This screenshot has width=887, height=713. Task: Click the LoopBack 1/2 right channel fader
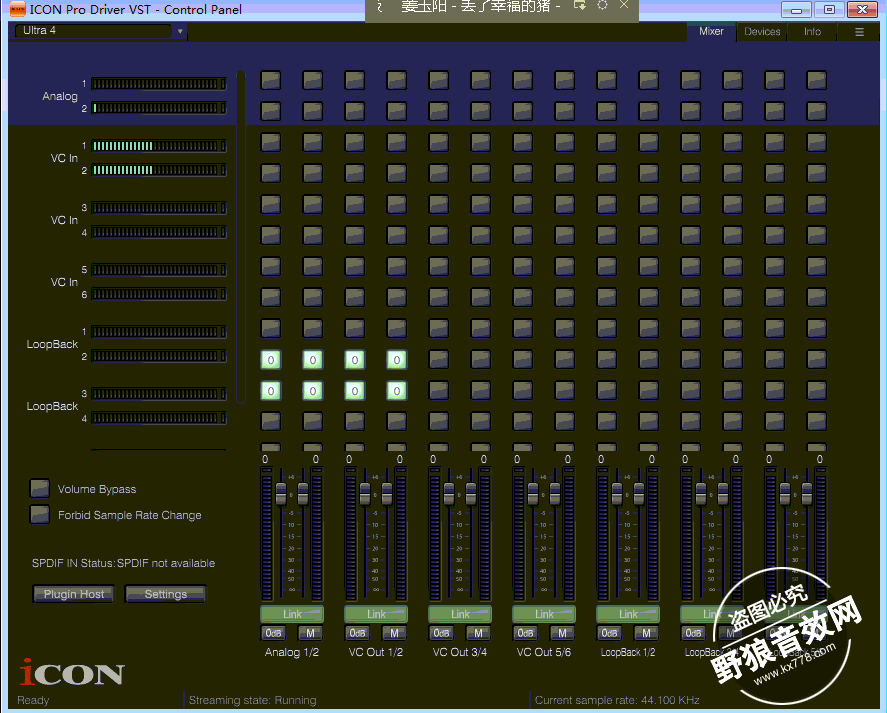point(639,494)
